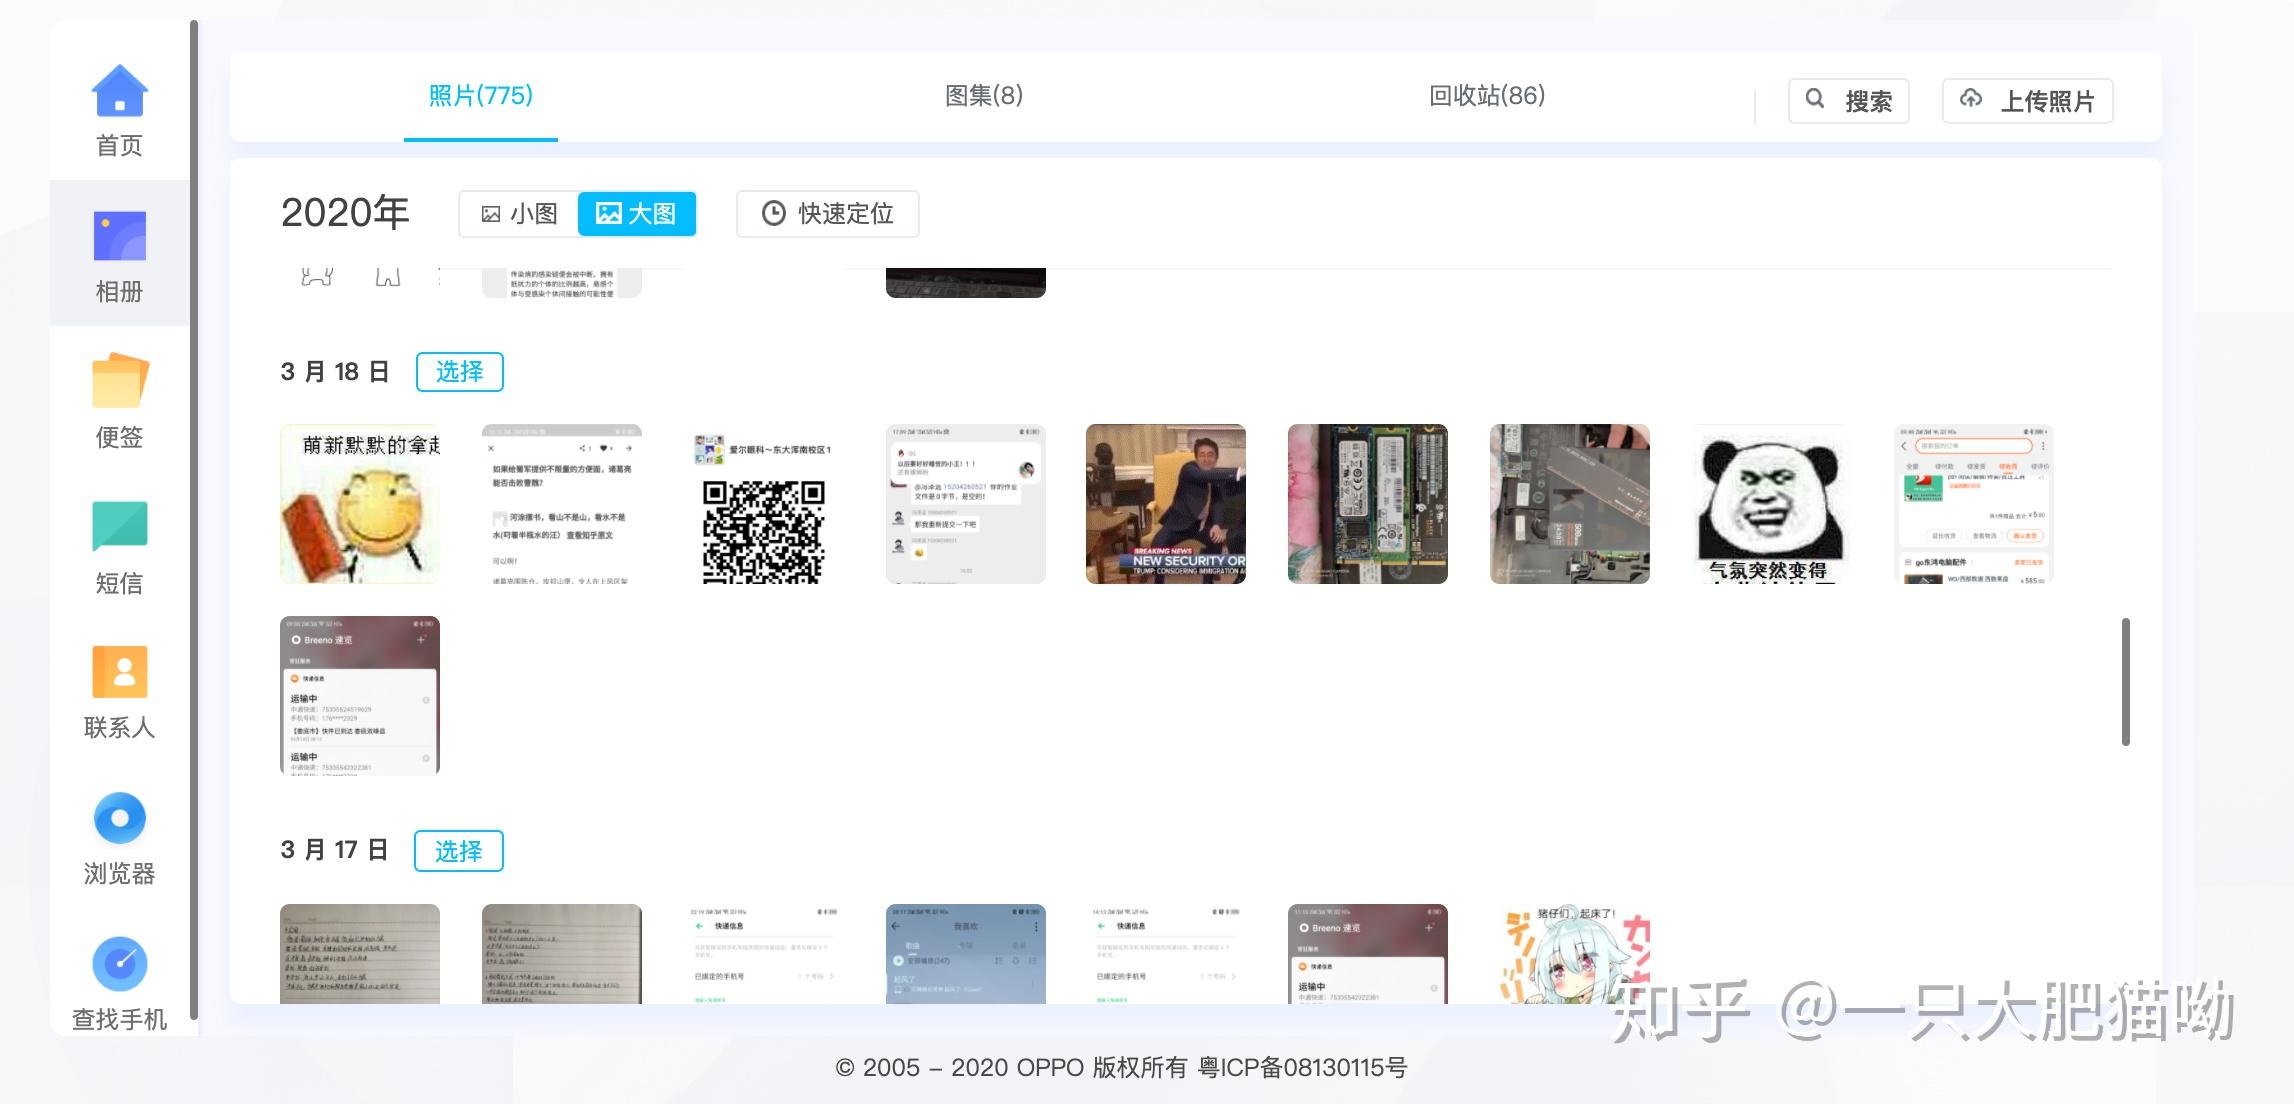Image resolution: width=2294 pixels, height=1104 pixels.
Task: Click the 上传照片 button
Action: (2028, 100)
